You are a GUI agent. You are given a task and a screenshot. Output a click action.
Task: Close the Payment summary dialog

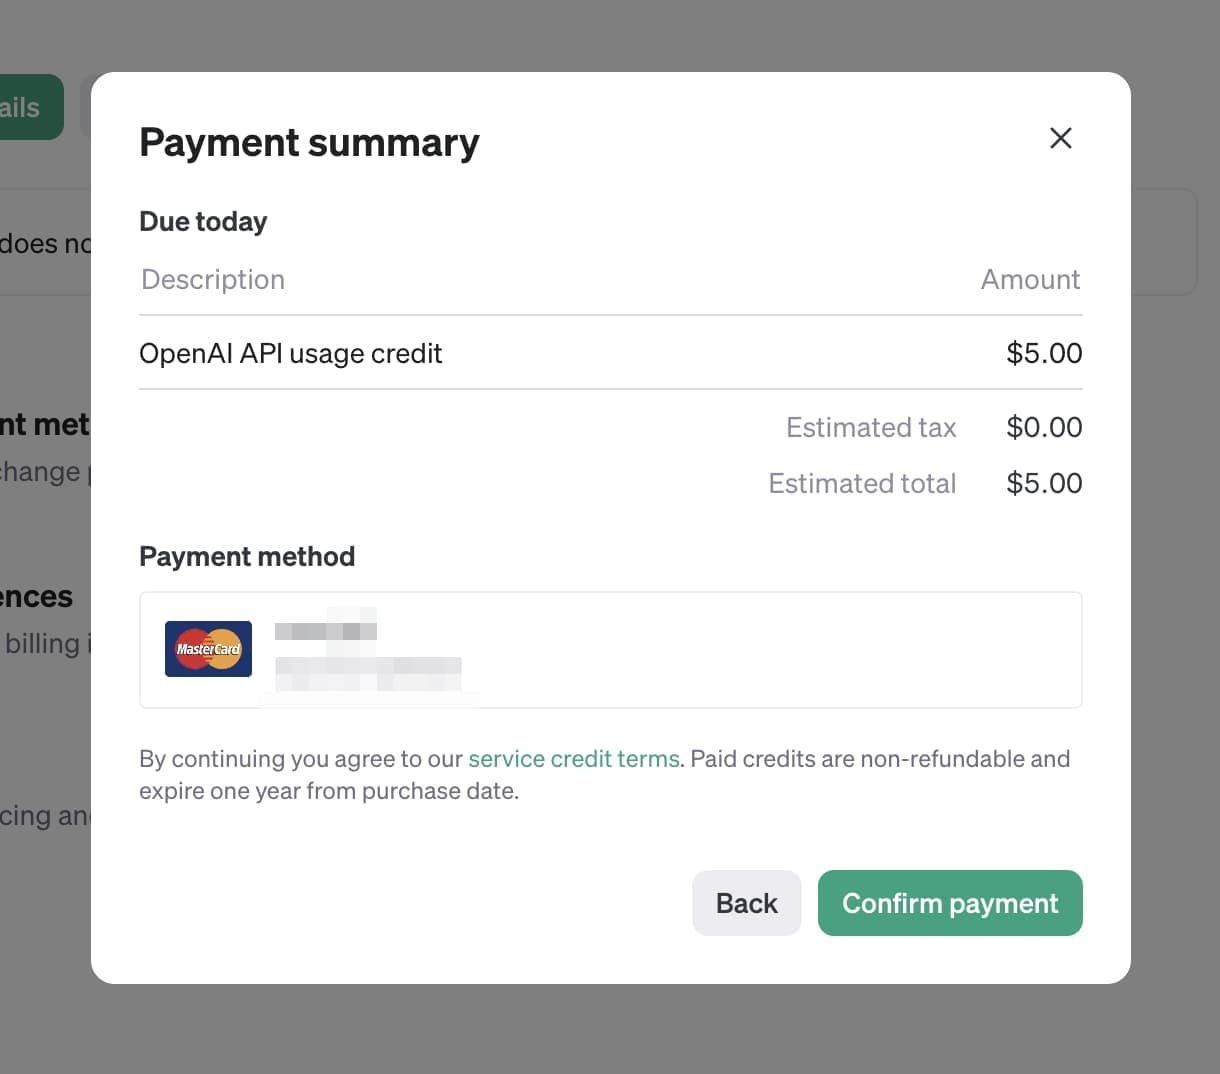tap(1060, 138)
